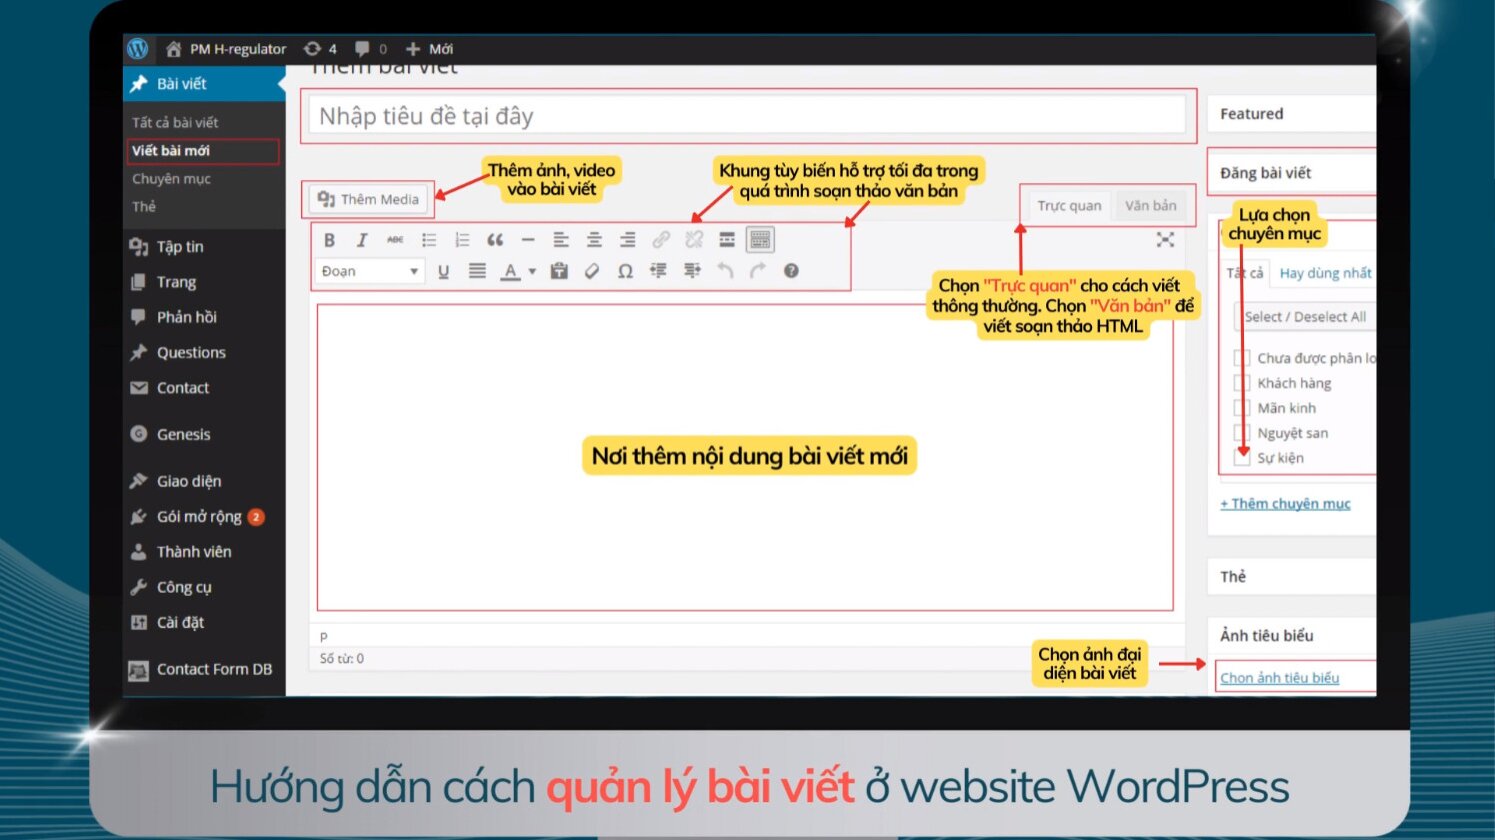This screenshot has width=1495, height=840.
Task: Click the blockquote icon
Action: 494,239
